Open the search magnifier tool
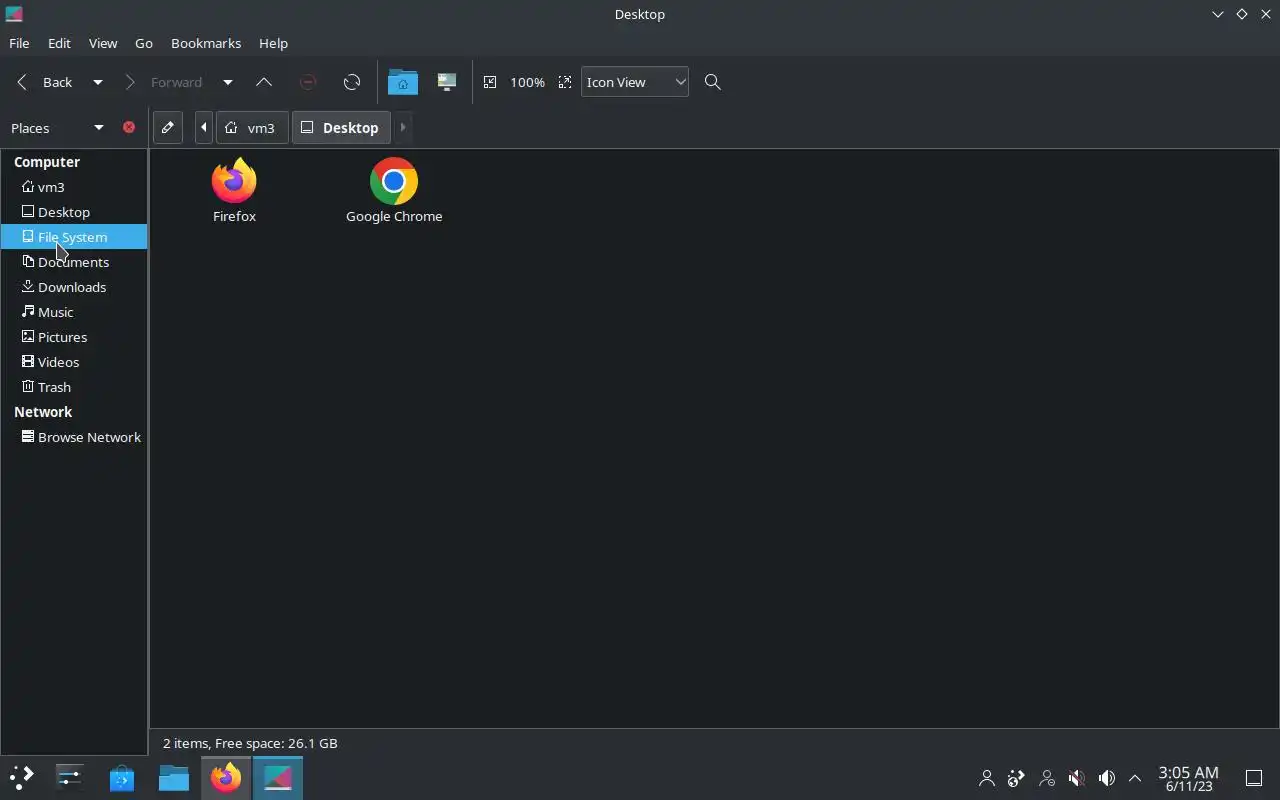 point(713,82)
